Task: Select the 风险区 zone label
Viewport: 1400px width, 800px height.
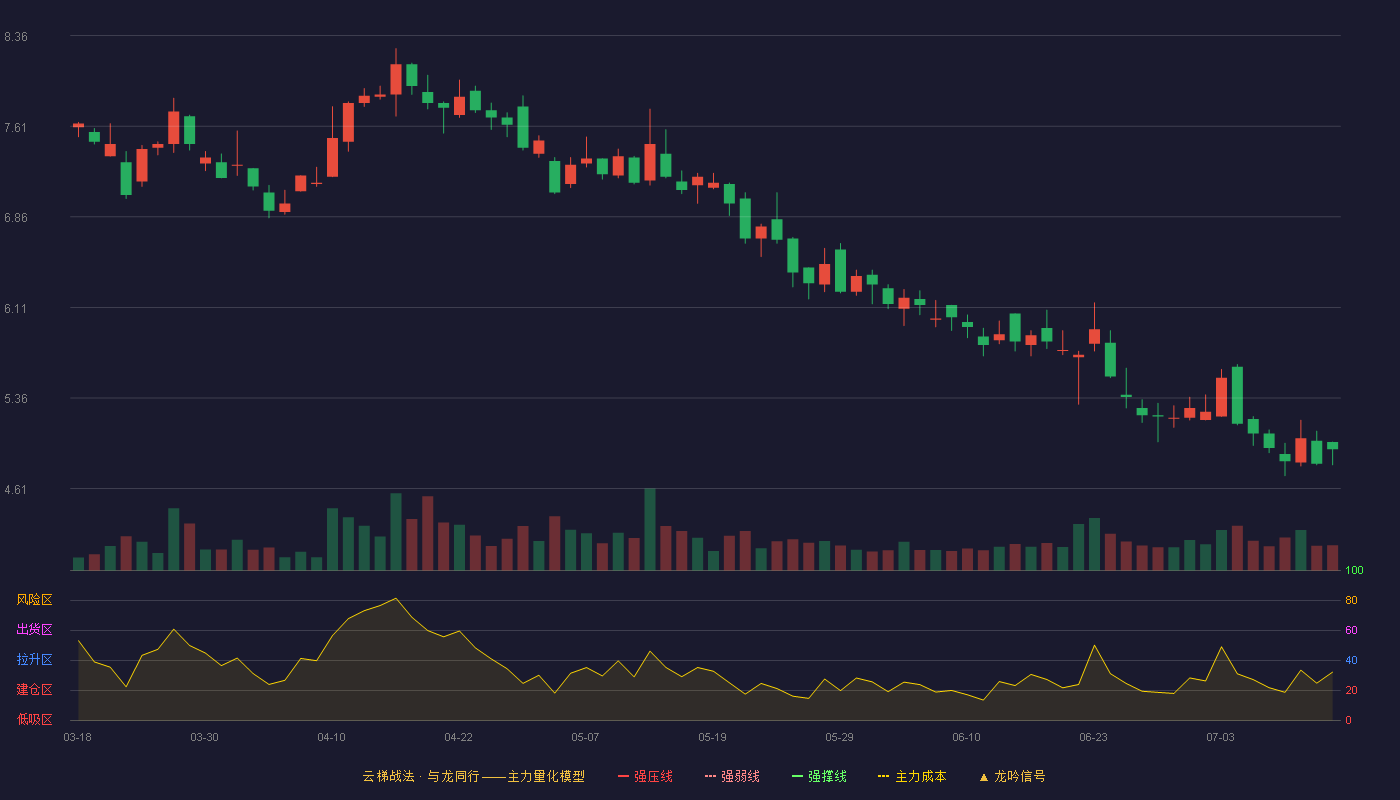Action: pos(34,600)
